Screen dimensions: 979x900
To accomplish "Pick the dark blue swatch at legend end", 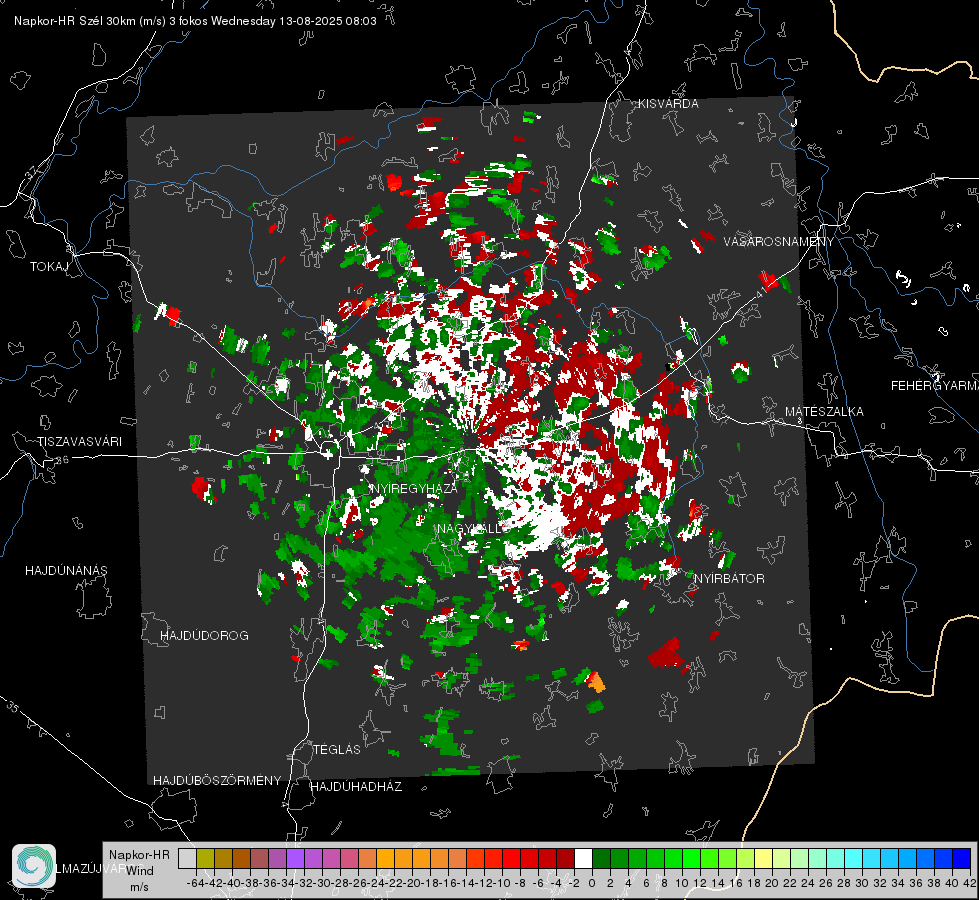I will (962, 859).
